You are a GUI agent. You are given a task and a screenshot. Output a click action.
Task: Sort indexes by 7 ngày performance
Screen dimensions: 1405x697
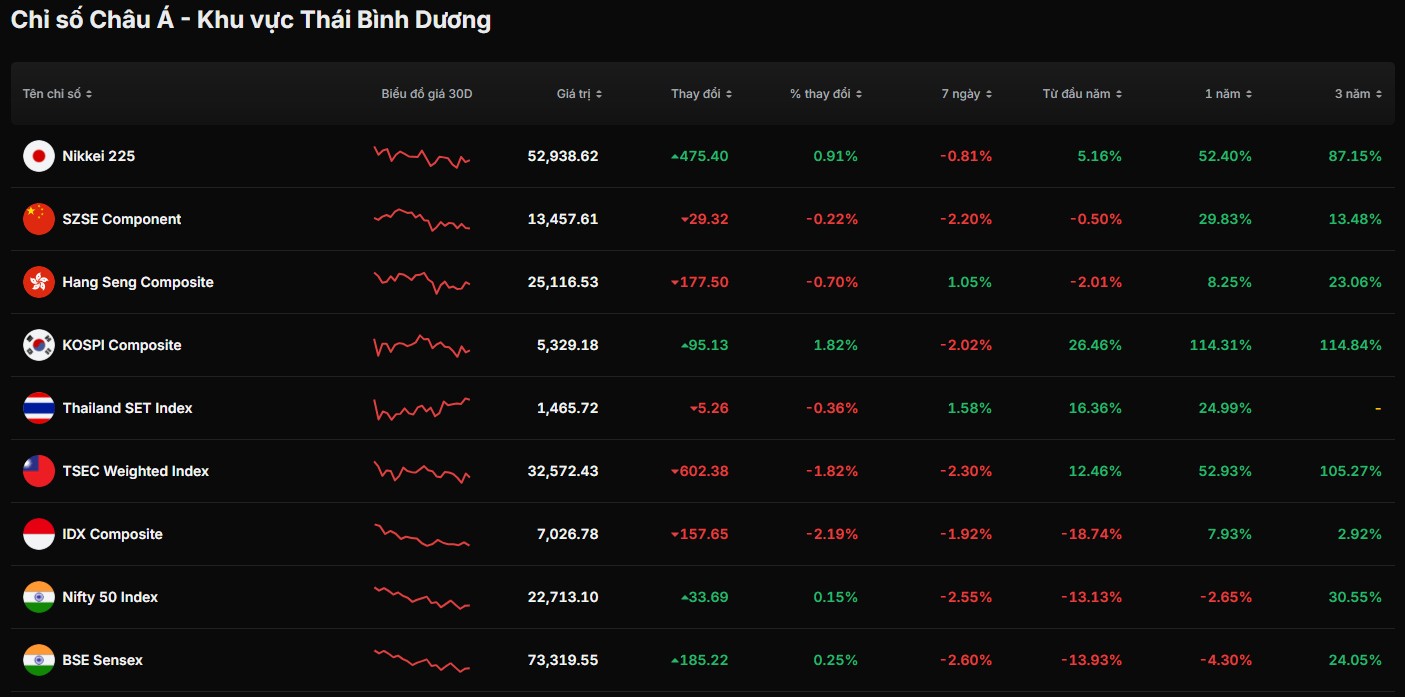[x=966, y=94]
